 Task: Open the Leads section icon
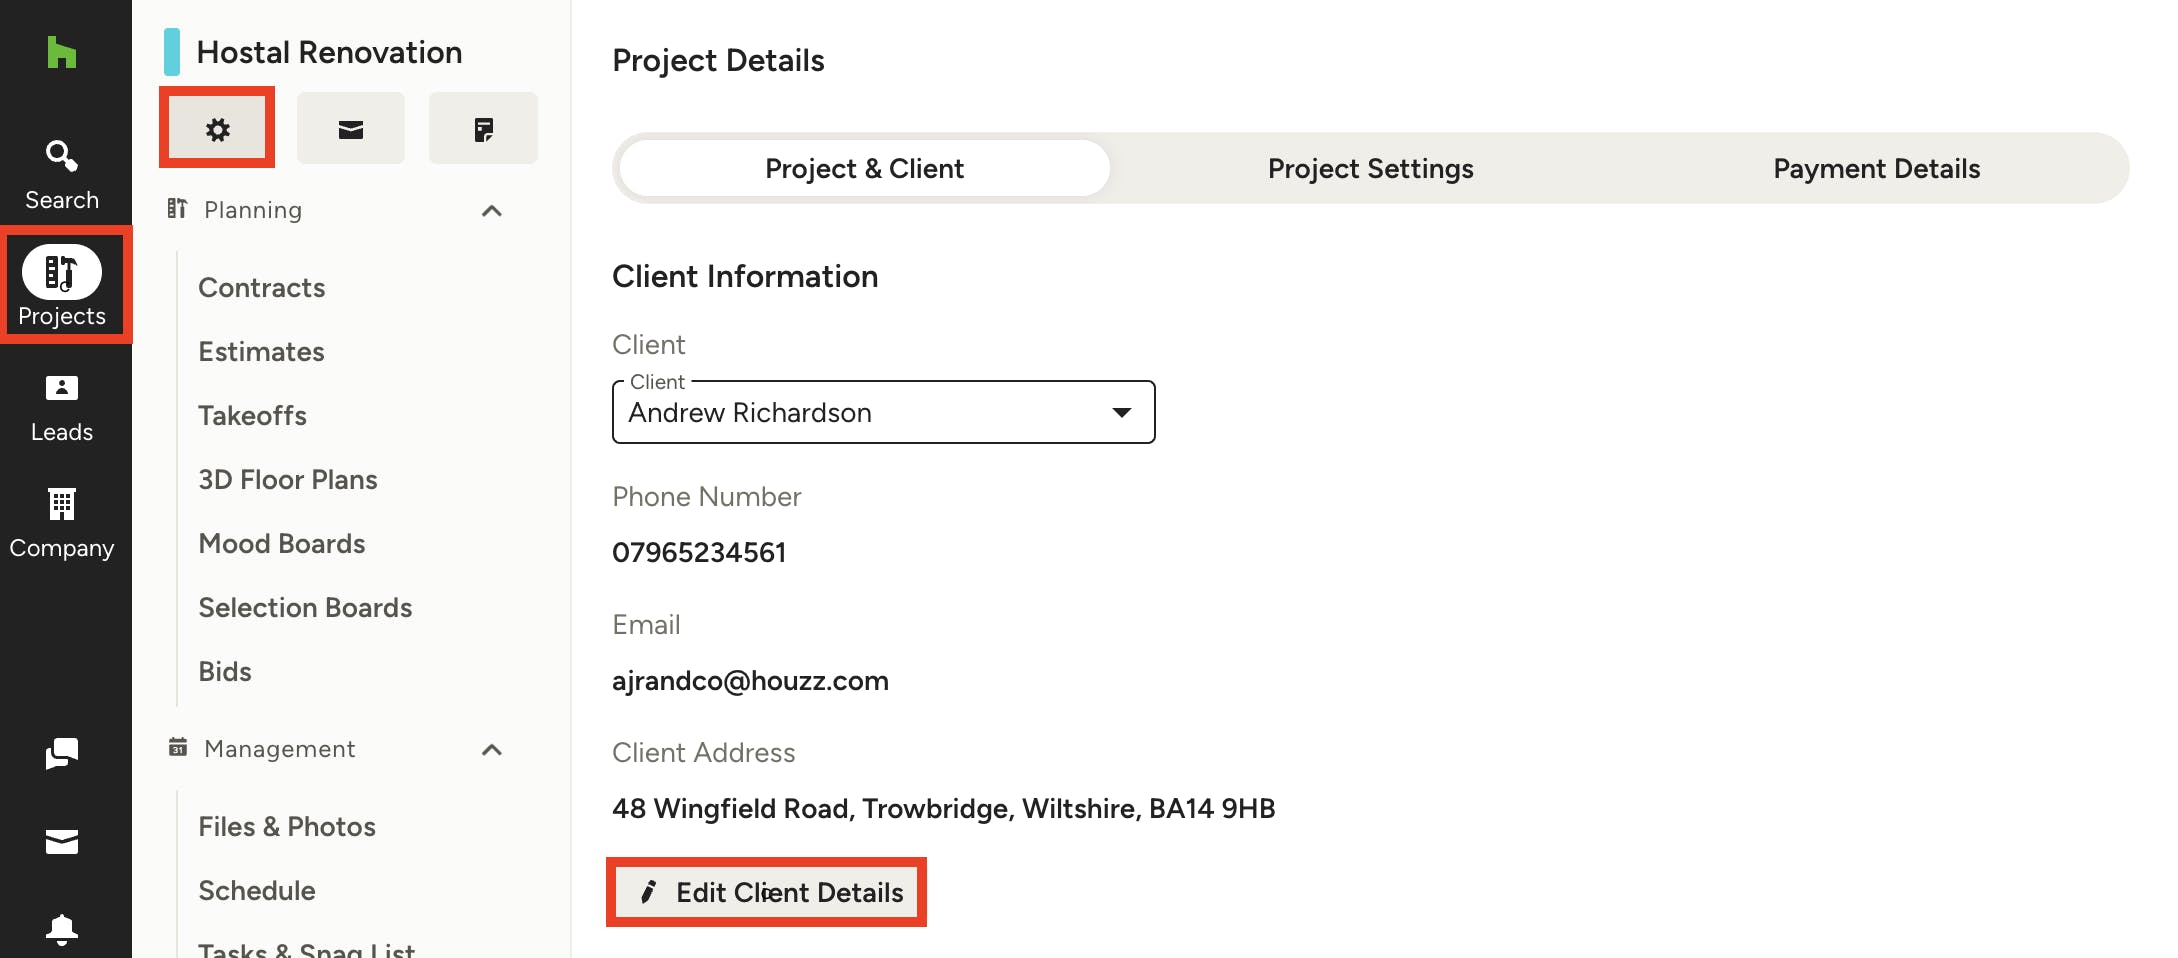(x=62, y=405)
